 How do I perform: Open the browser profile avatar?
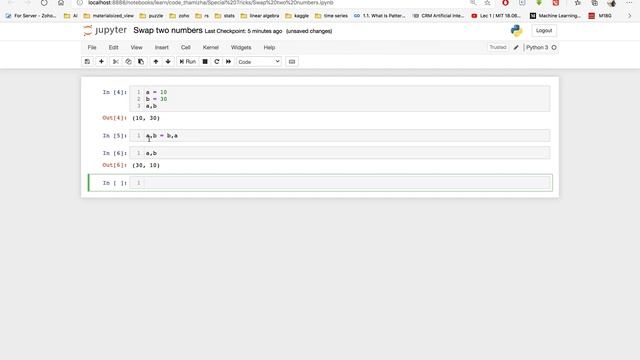pyautogui.click(x=611, y=3)
